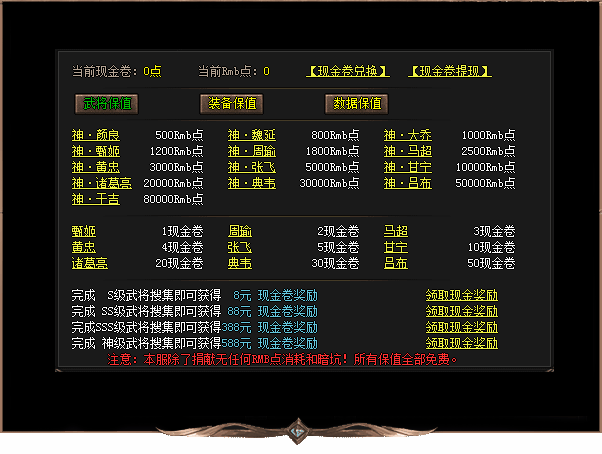Click 甄姬 in the 1现金卷 row
The width and height of the screenshot is (602, 454).
[84, 231]
